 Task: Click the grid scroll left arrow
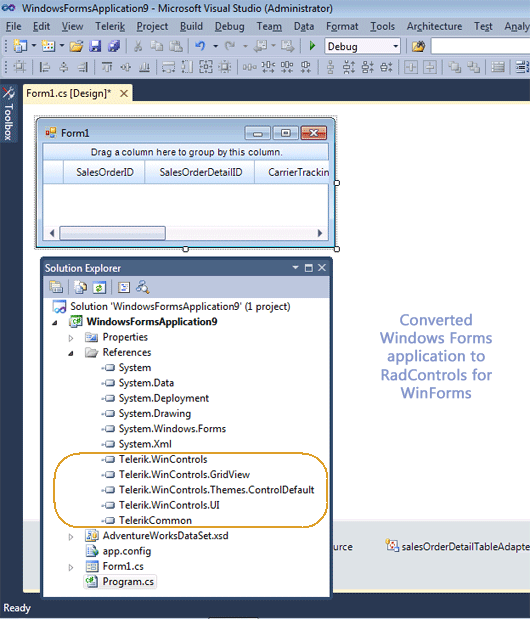(x=52, y=233)
